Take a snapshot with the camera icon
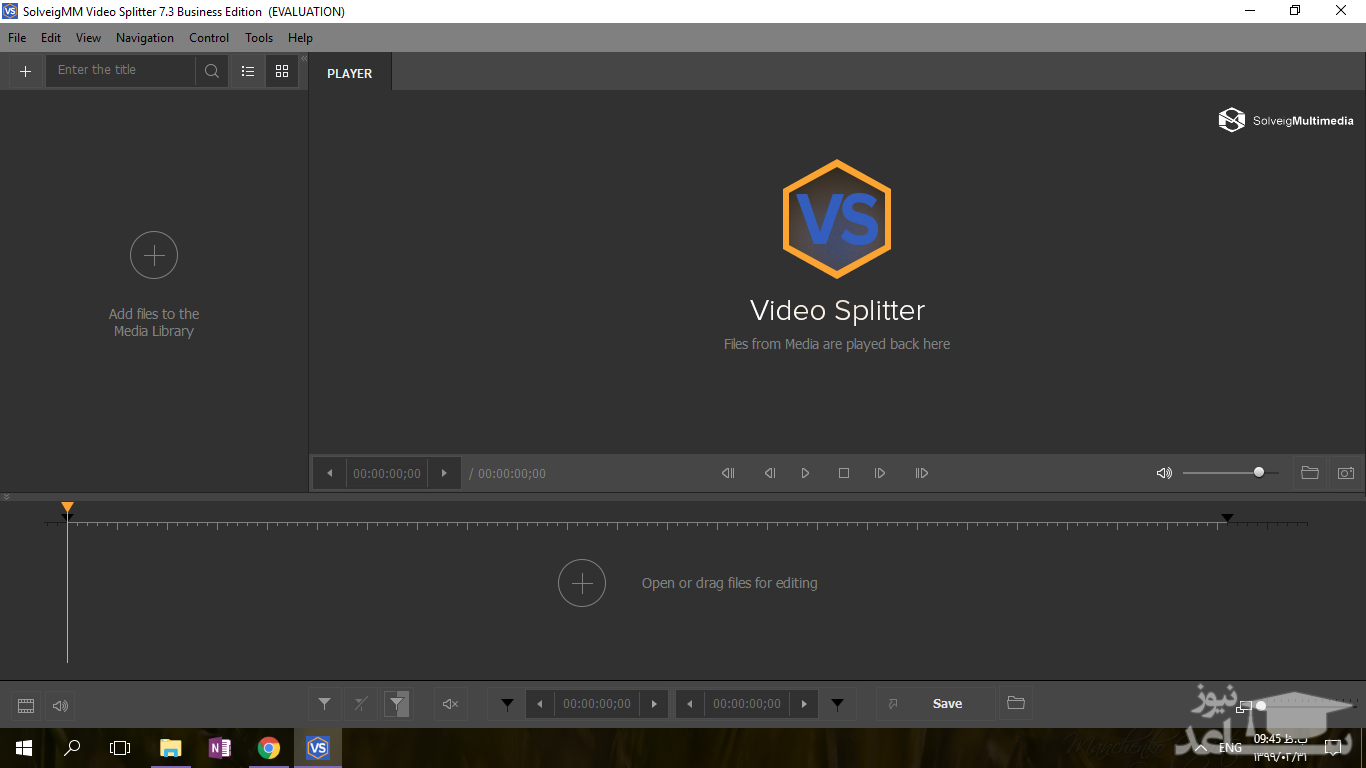This screenshot has width=1366, height=768. pyautogui.click(x=1346, y=473)
